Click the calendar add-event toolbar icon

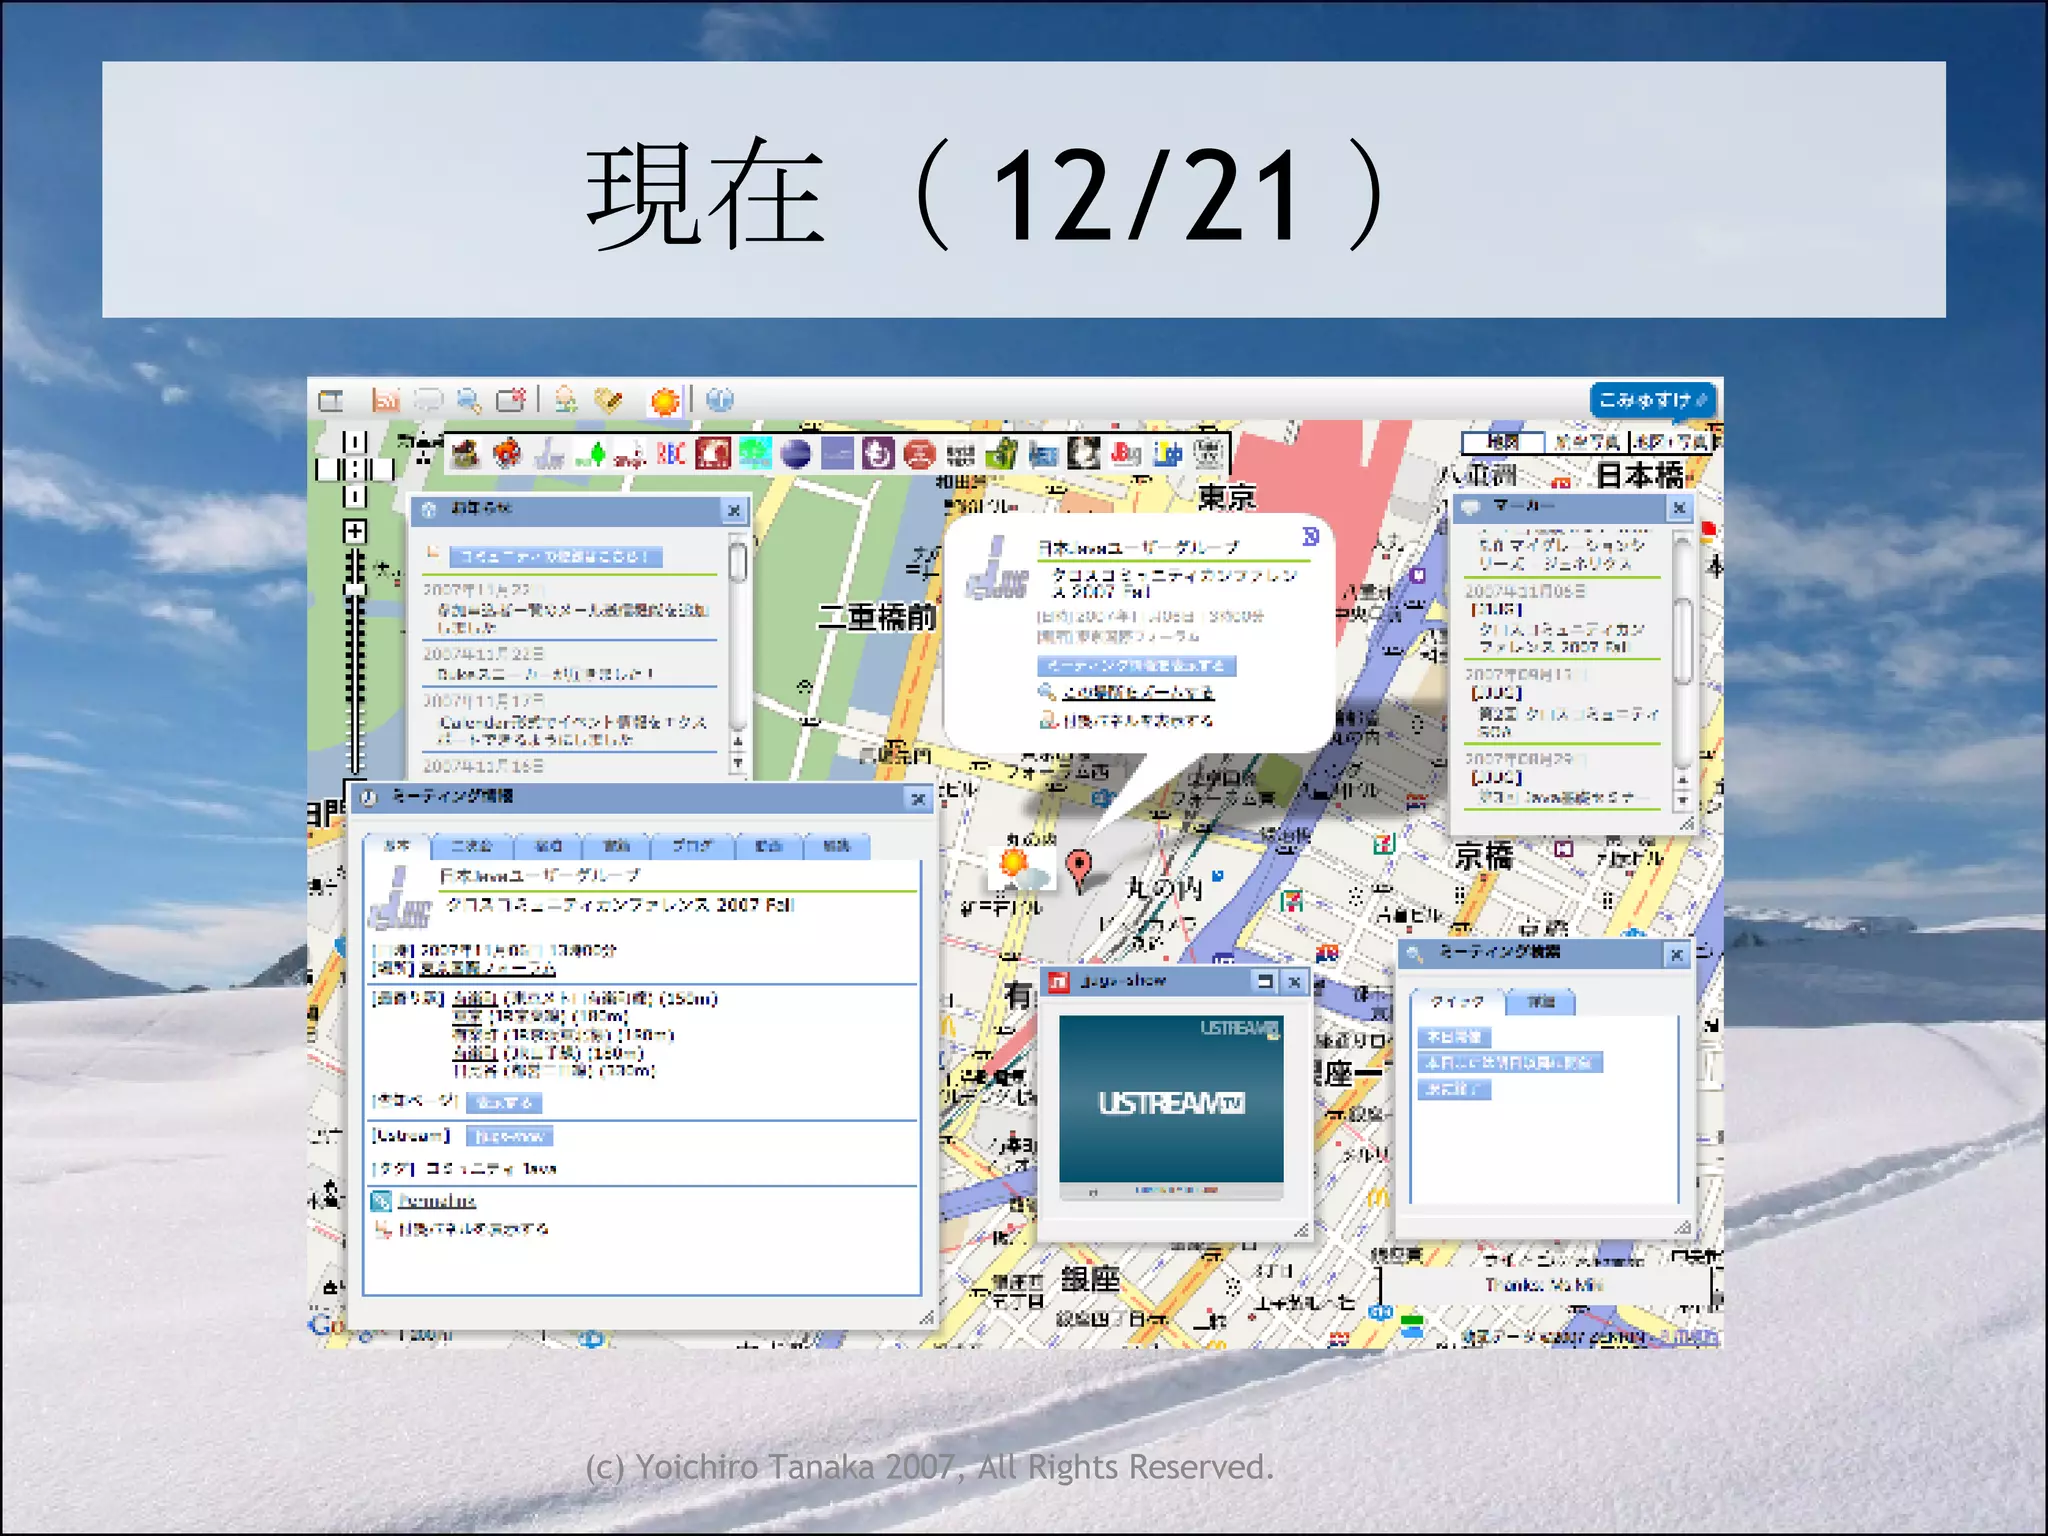coord(511,400)
